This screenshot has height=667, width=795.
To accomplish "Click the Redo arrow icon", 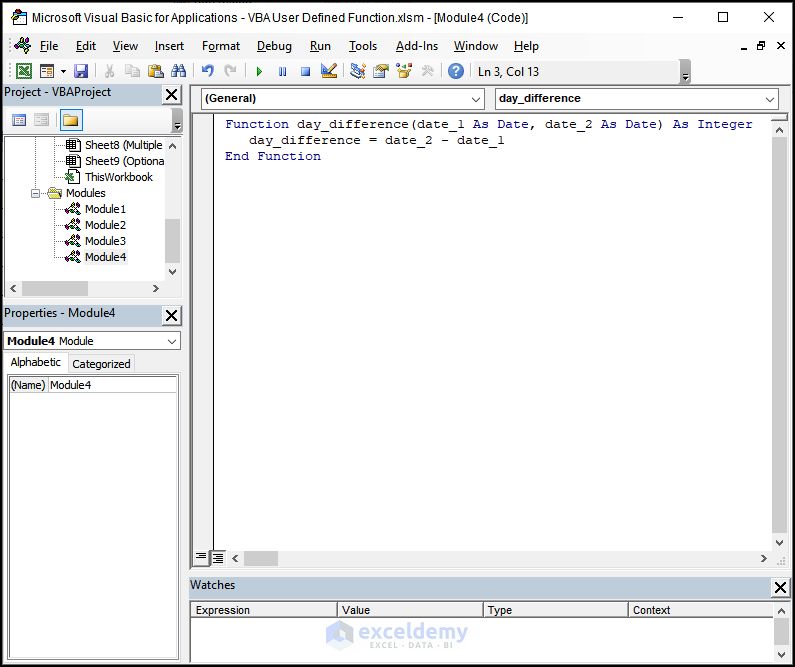I will [x=230, y=71].
